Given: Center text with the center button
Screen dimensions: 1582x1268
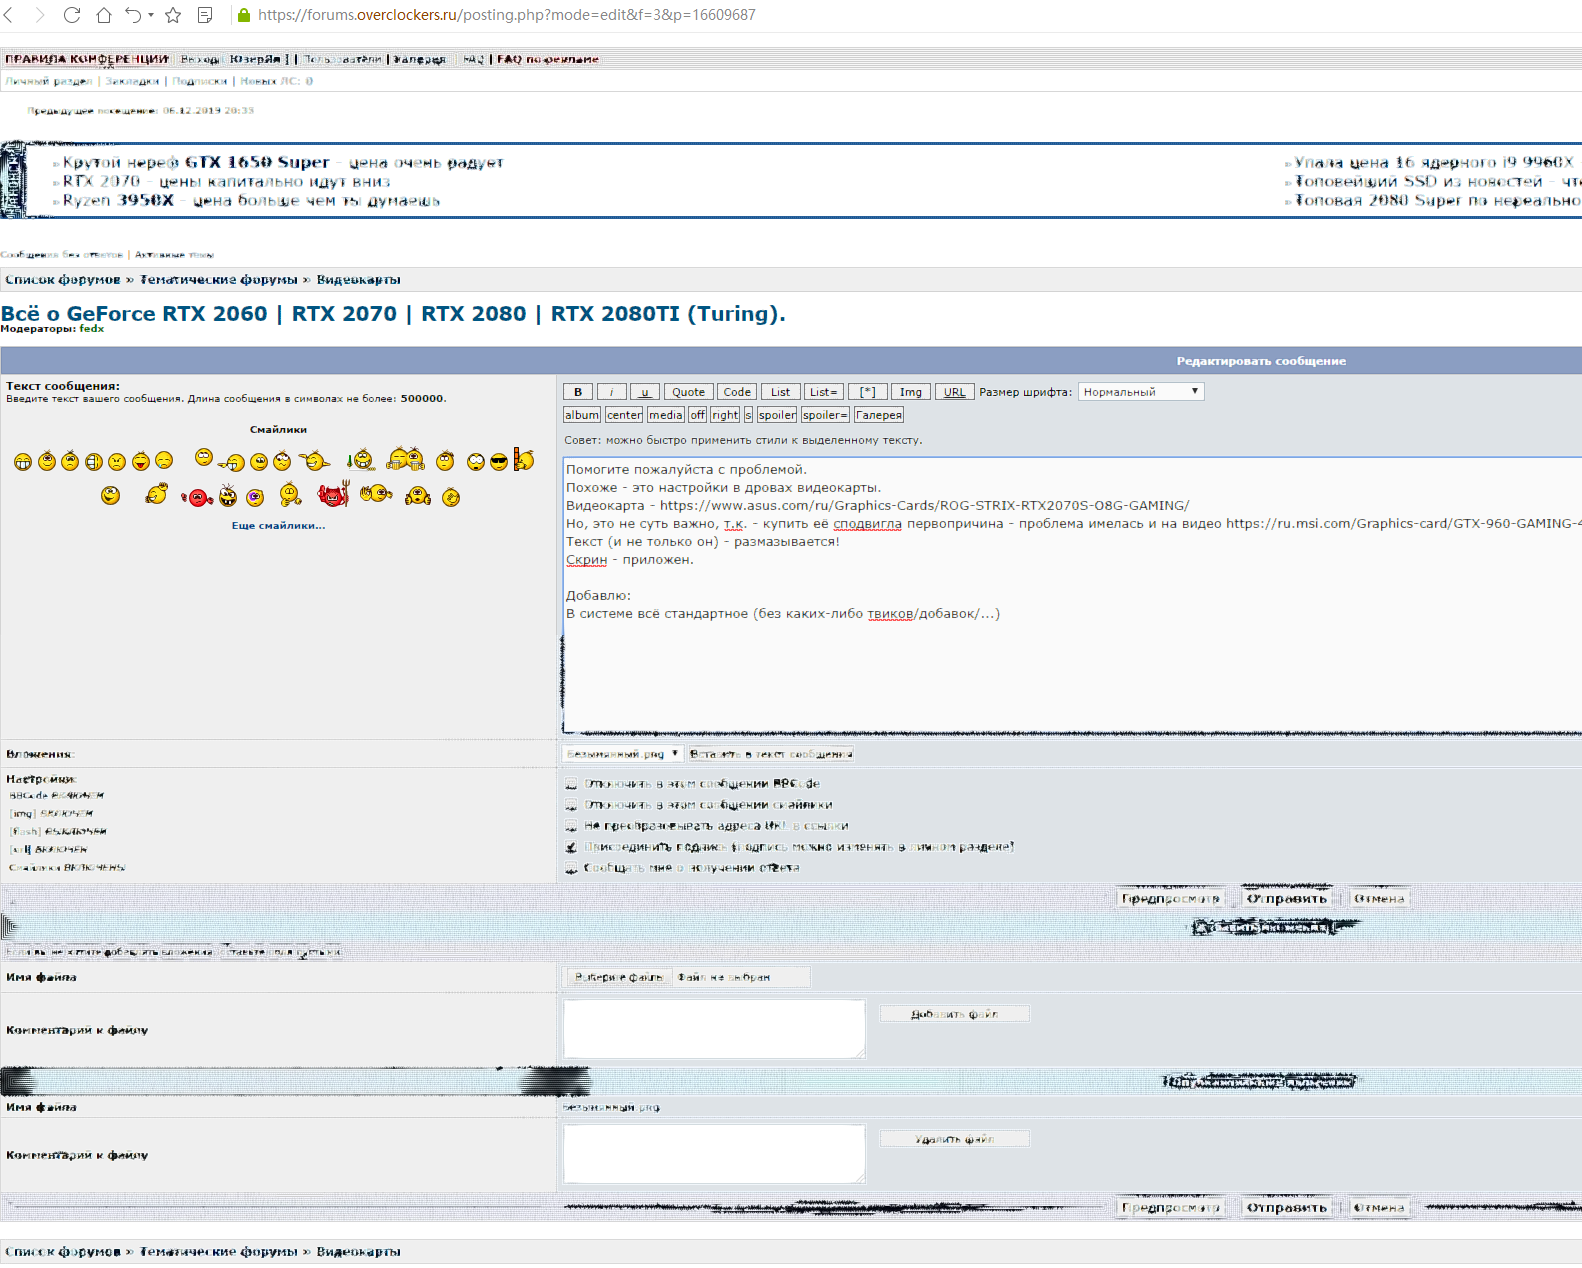Looking at the screenshot, I should [x=624, y=415].
